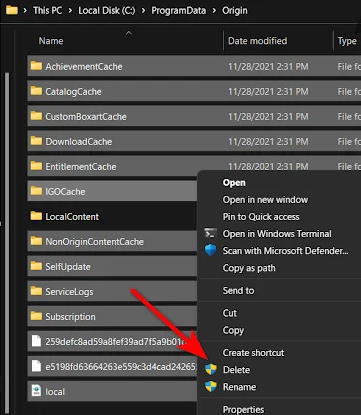This screenshot has width=361, height=415.
Task: Click the date modified of CatalogCache
Action: click(x=268, y=92)
